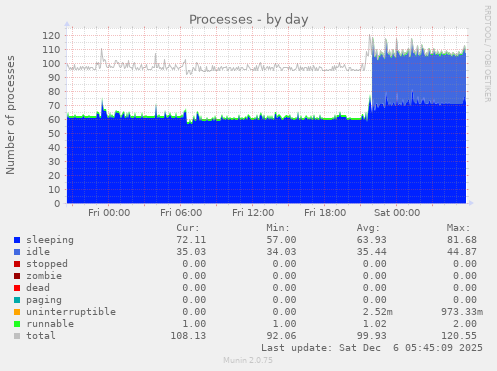This screenshot has width=497, height=371.
Task: Click the 'Processes - by day' chart title
Action: click(249, 19)
